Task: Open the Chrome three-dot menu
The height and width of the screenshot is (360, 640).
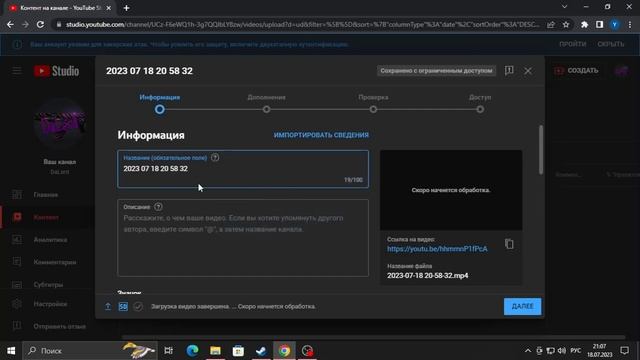Action: coord(630,24)
